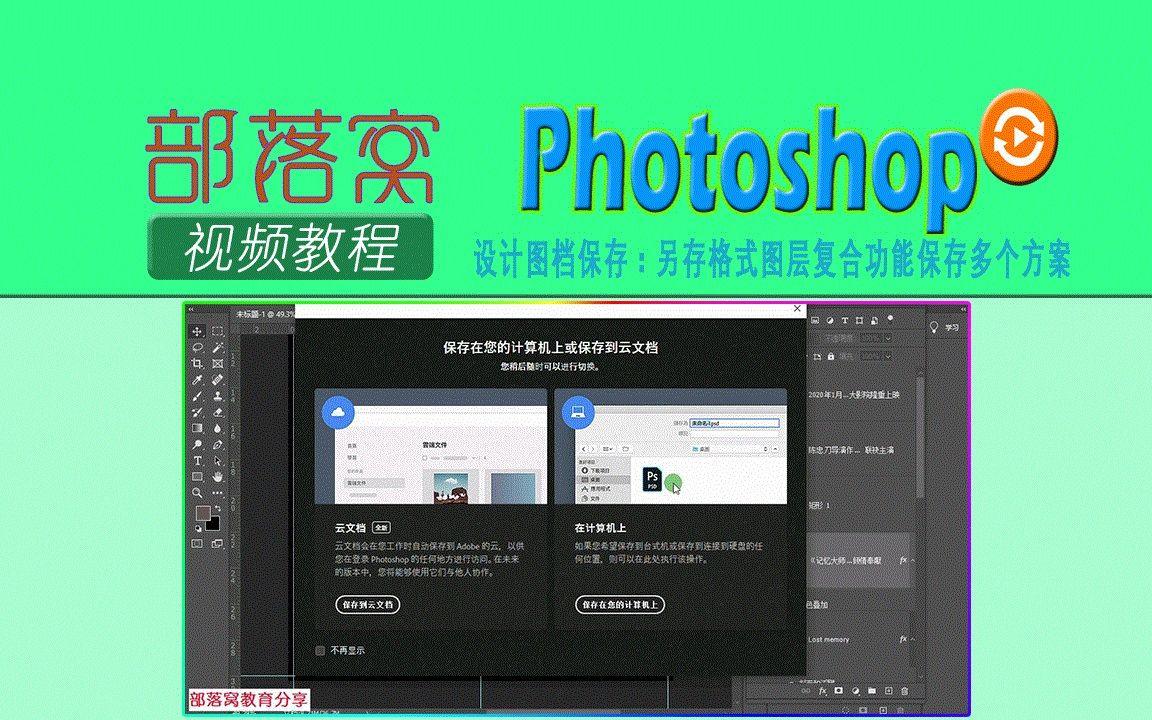The image size is (1152, 720).
Task: Select the Move tool
Action: [197, 331]
